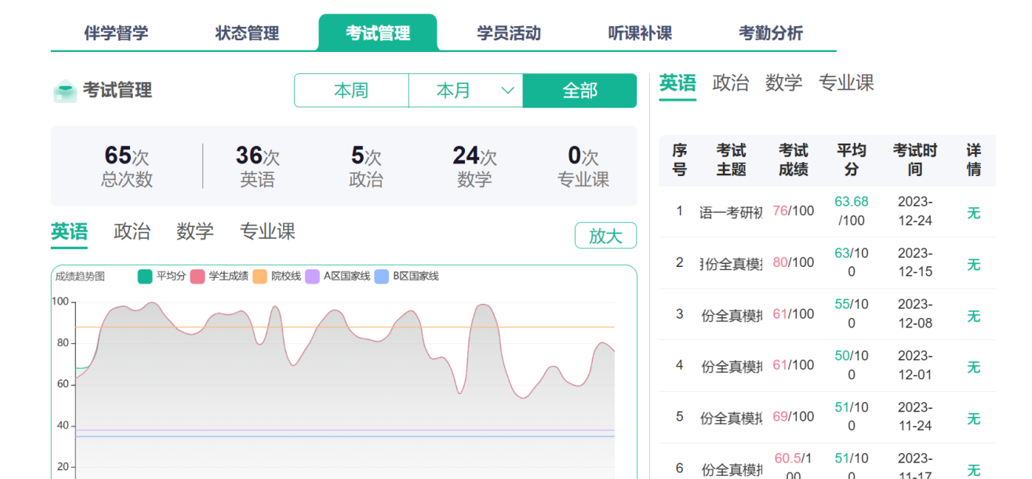Go to the 学员活动 tab
The width and height of the screenshot is (1032, 479).
(509, 33)
